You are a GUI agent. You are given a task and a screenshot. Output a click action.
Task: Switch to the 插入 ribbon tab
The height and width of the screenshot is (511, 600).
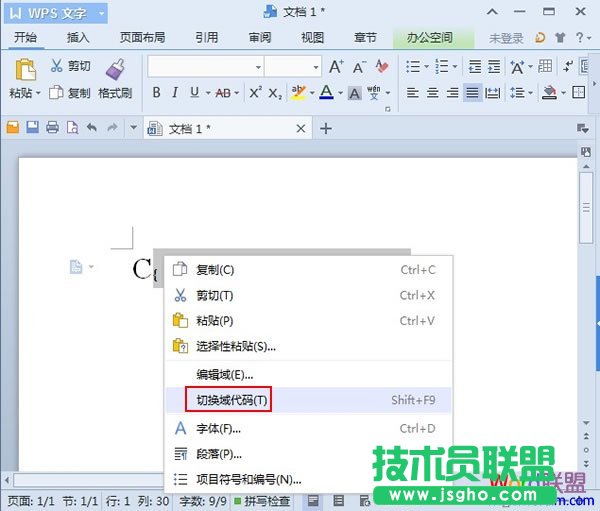pos(78,38)
